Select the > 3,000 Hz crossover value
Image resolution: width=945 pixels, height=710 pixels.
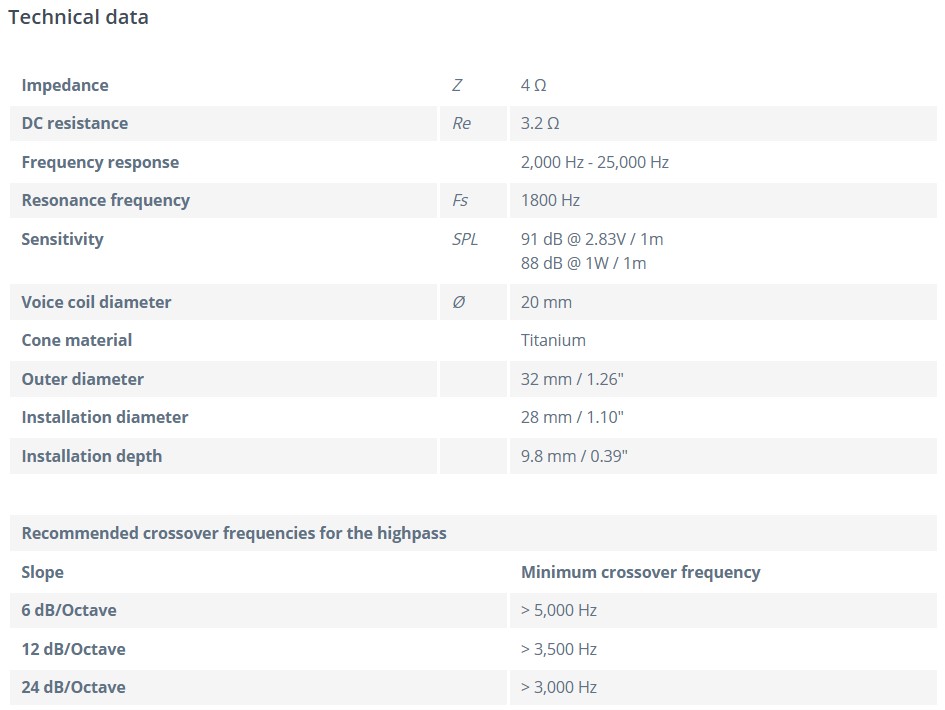558,687
